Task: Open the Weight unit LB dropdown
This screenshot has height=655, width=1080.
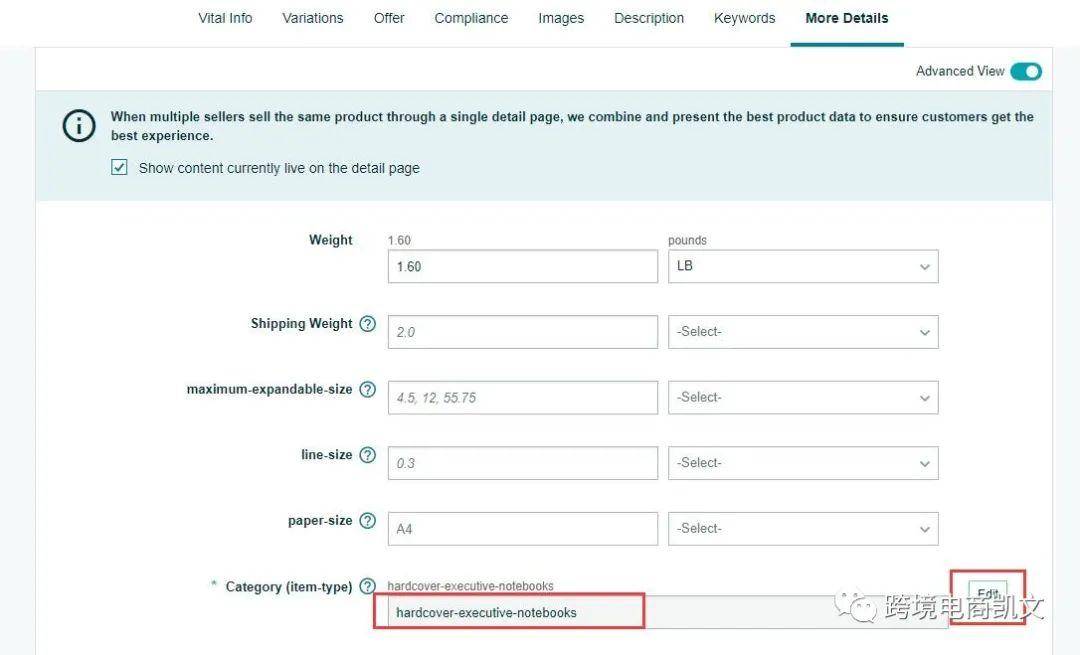Action: (802, 267)
